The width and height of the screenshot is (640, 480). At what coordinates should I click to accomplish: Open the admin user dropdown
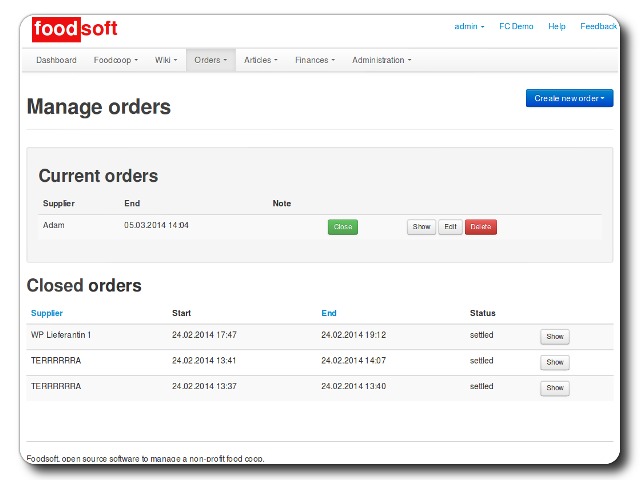(x=469, y=26)
